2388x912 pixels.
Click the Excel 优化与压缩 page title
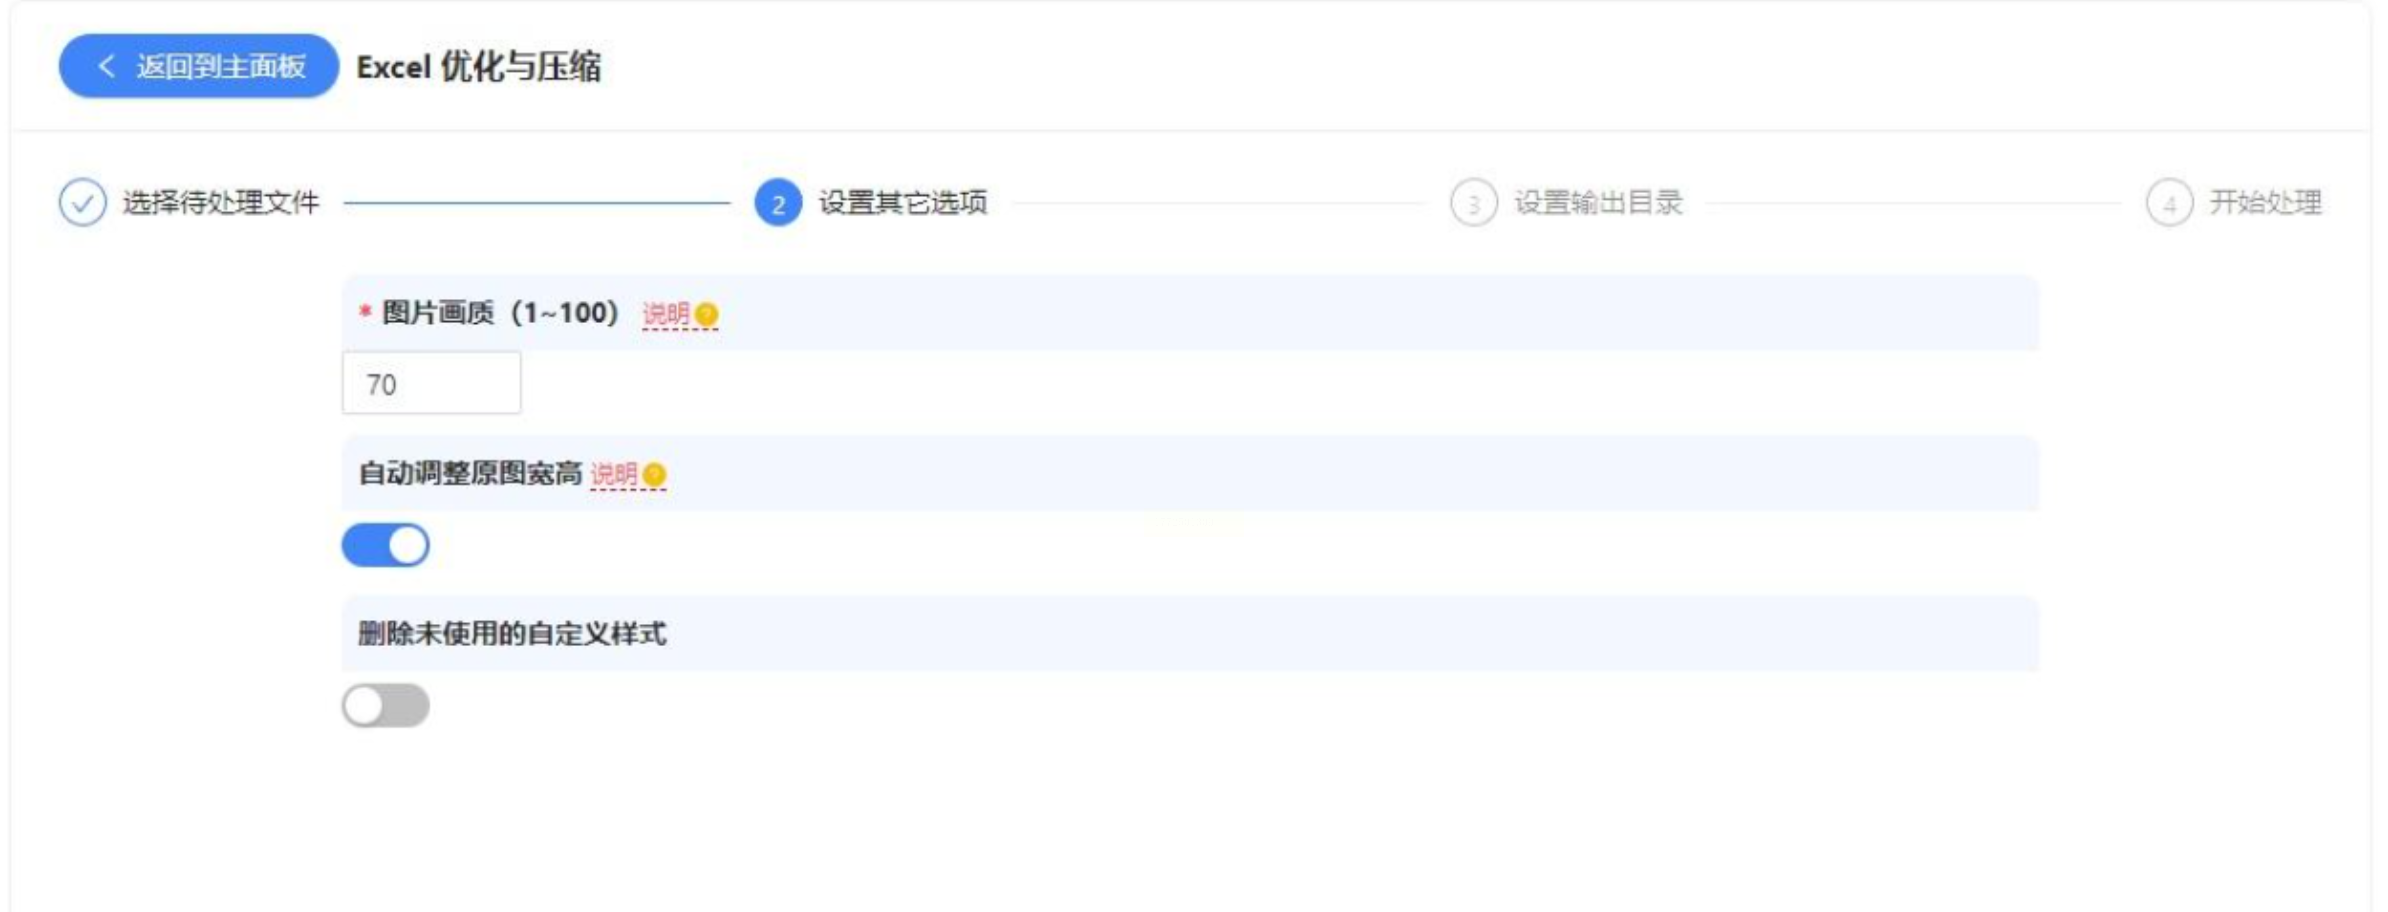click(x=479, y=67)
